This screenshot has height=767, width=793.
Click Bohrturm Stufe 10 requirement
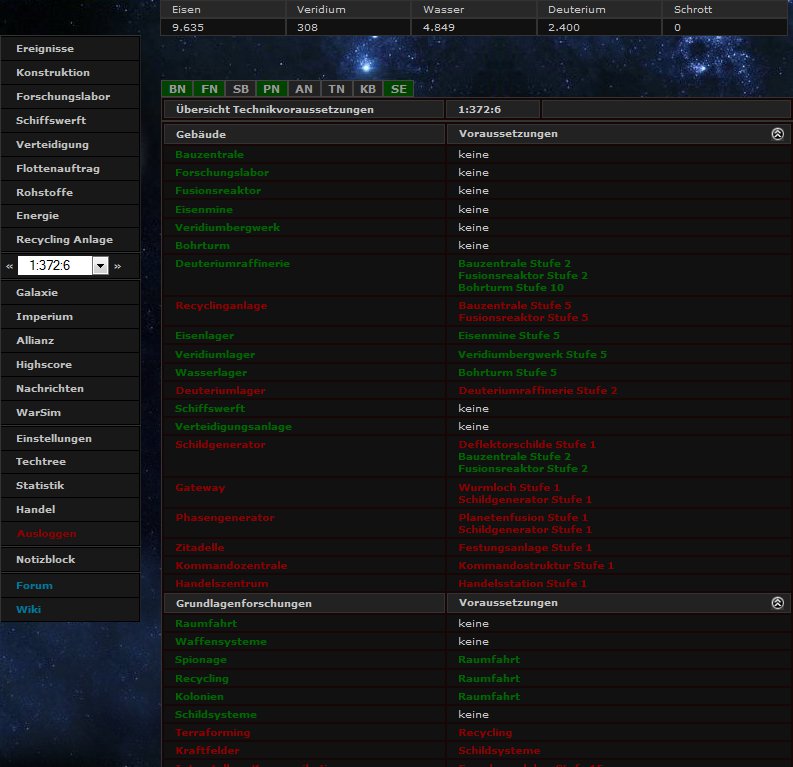coord(511,288)
